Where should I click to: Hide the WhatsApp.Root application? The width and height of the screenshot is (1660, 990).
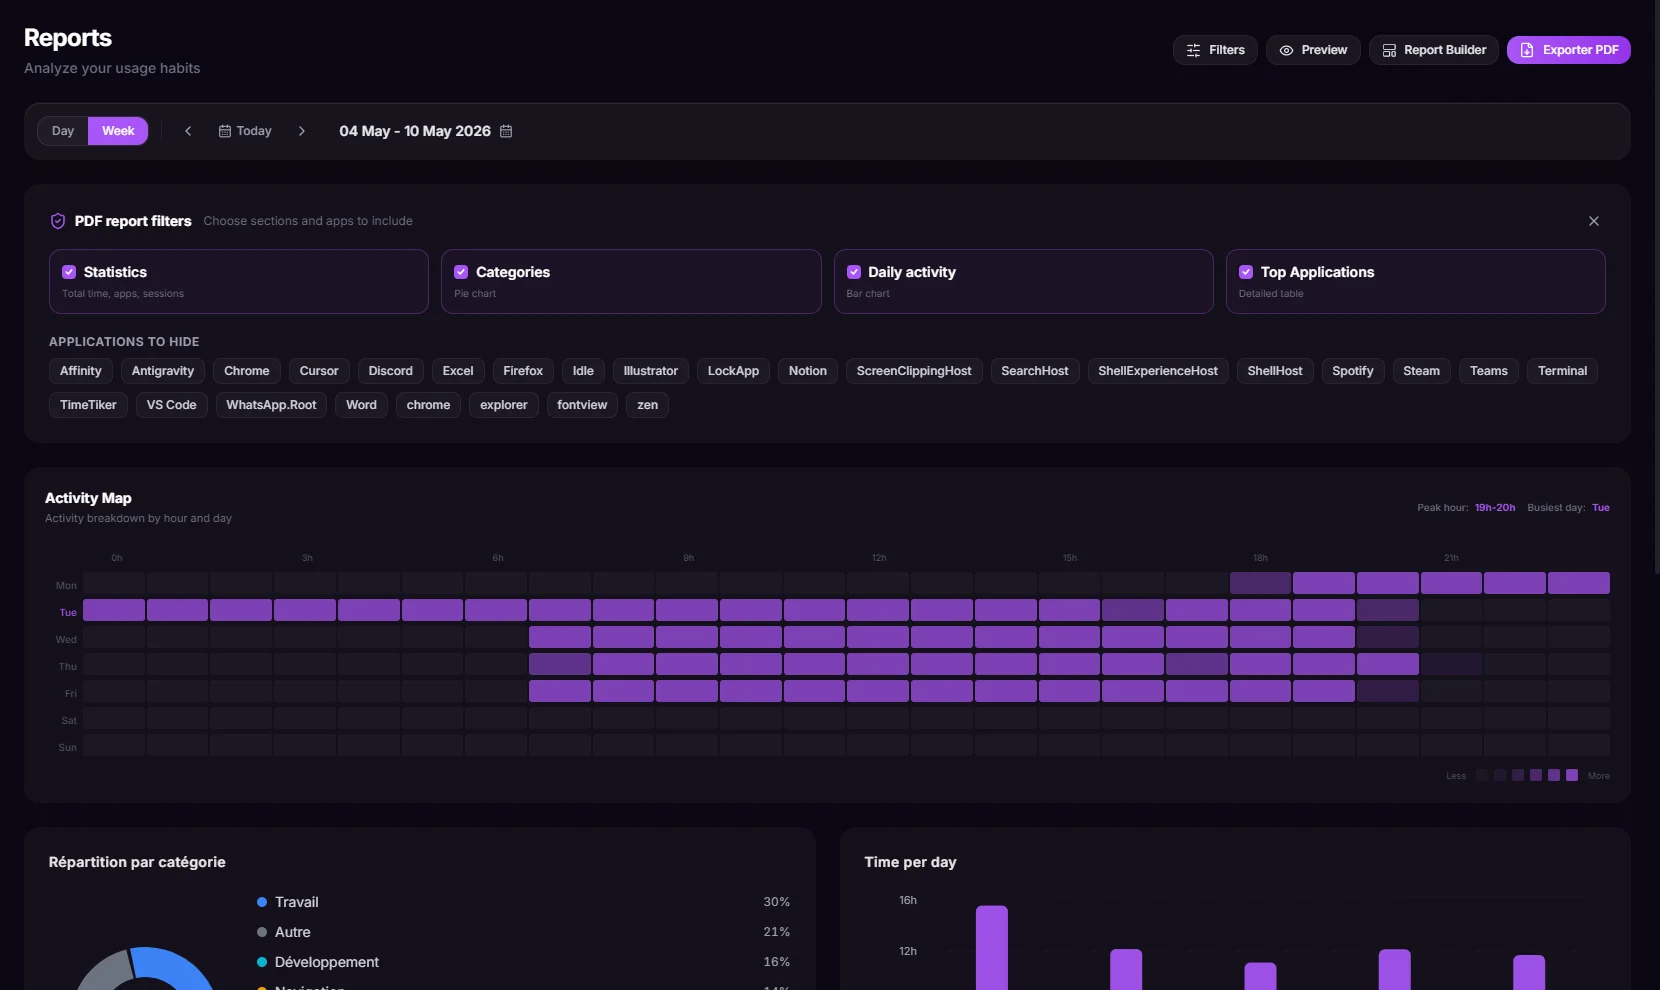click(271, 405)
